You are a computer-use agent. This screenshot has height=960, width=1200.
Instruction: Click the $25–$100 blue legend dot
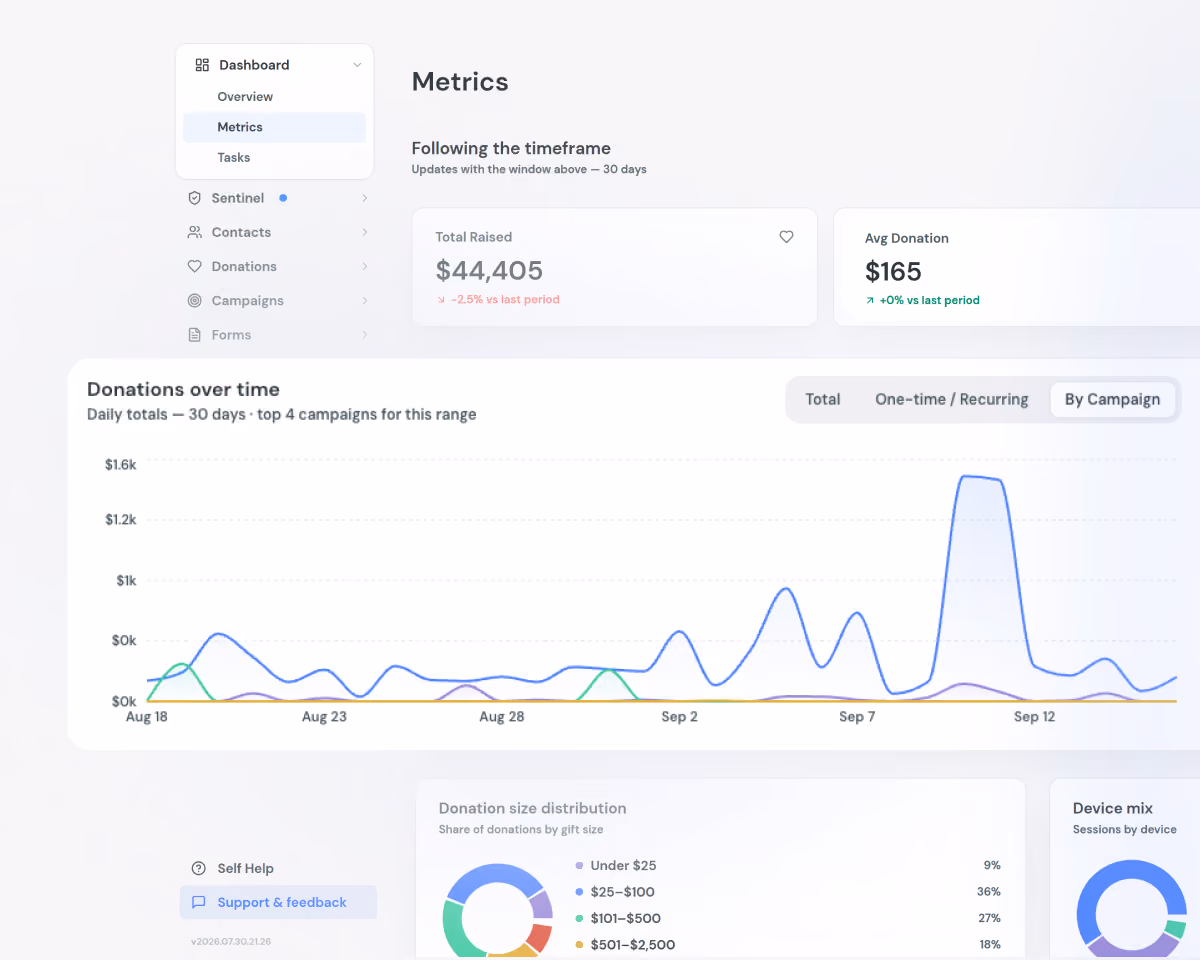pos(580,892)
